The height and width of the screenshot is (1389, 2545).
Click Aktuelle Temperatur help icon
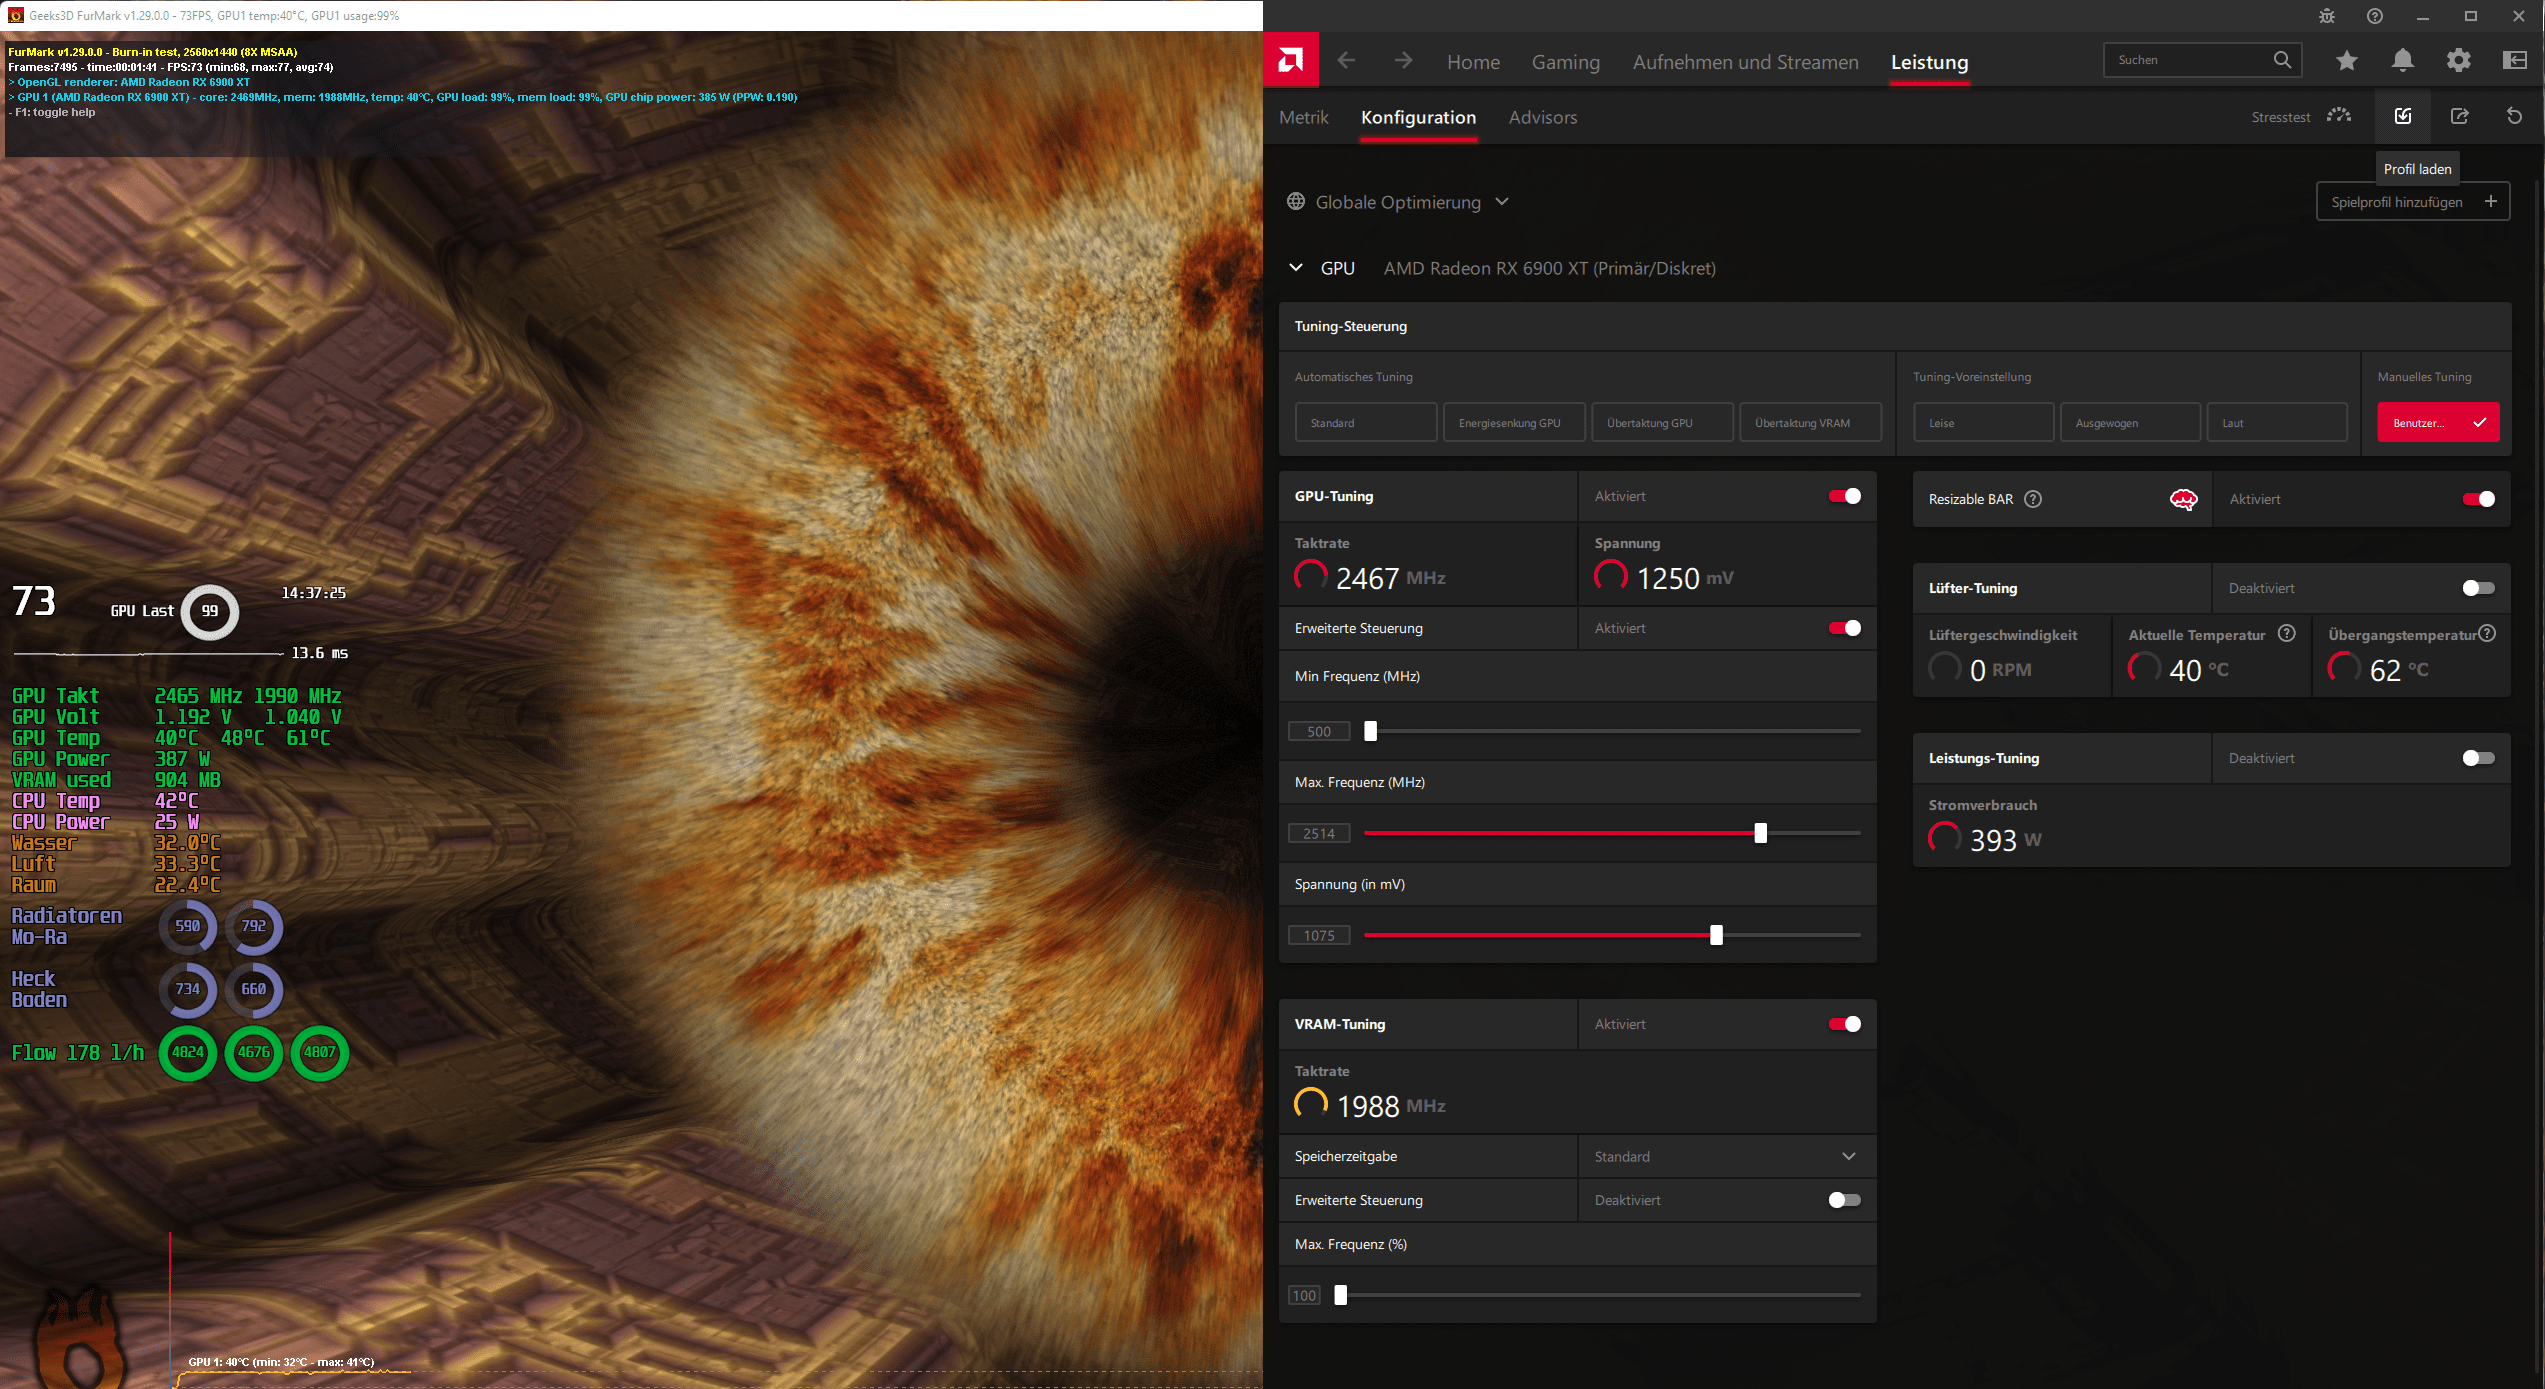coord(2287,633)
